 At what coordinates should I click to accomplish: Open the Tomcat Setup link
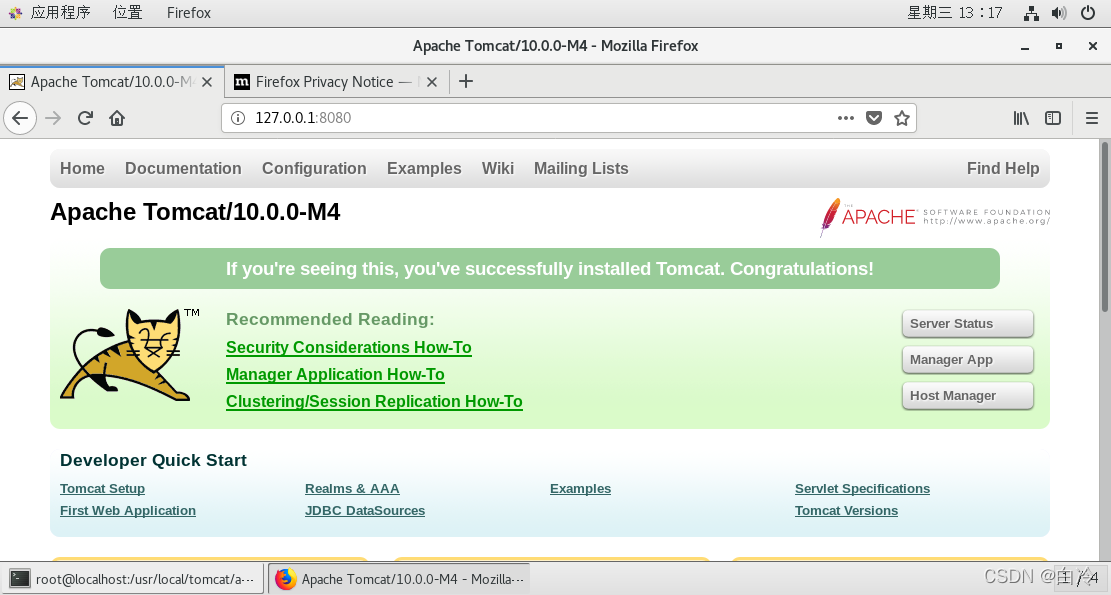pos(102,489)
